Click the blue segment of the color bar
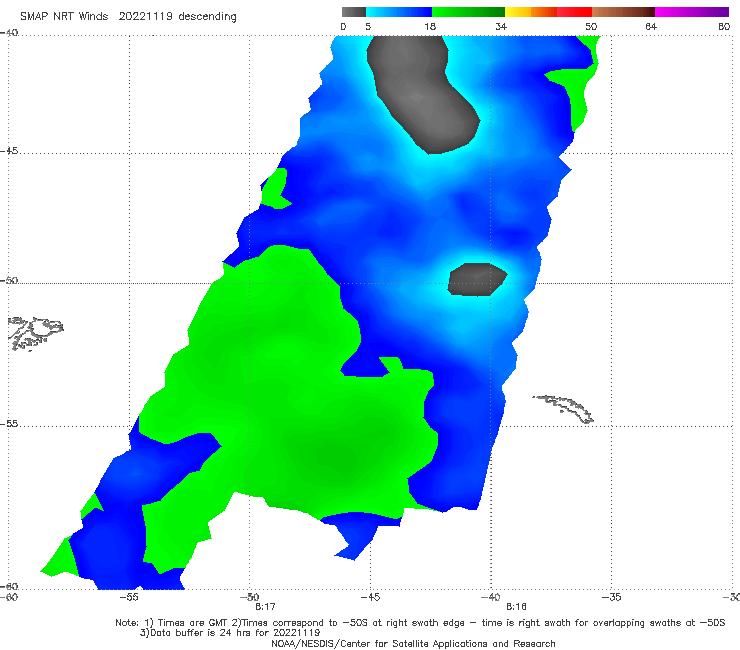Viewport: 740px width, 650px height. [x=399, y=12]
